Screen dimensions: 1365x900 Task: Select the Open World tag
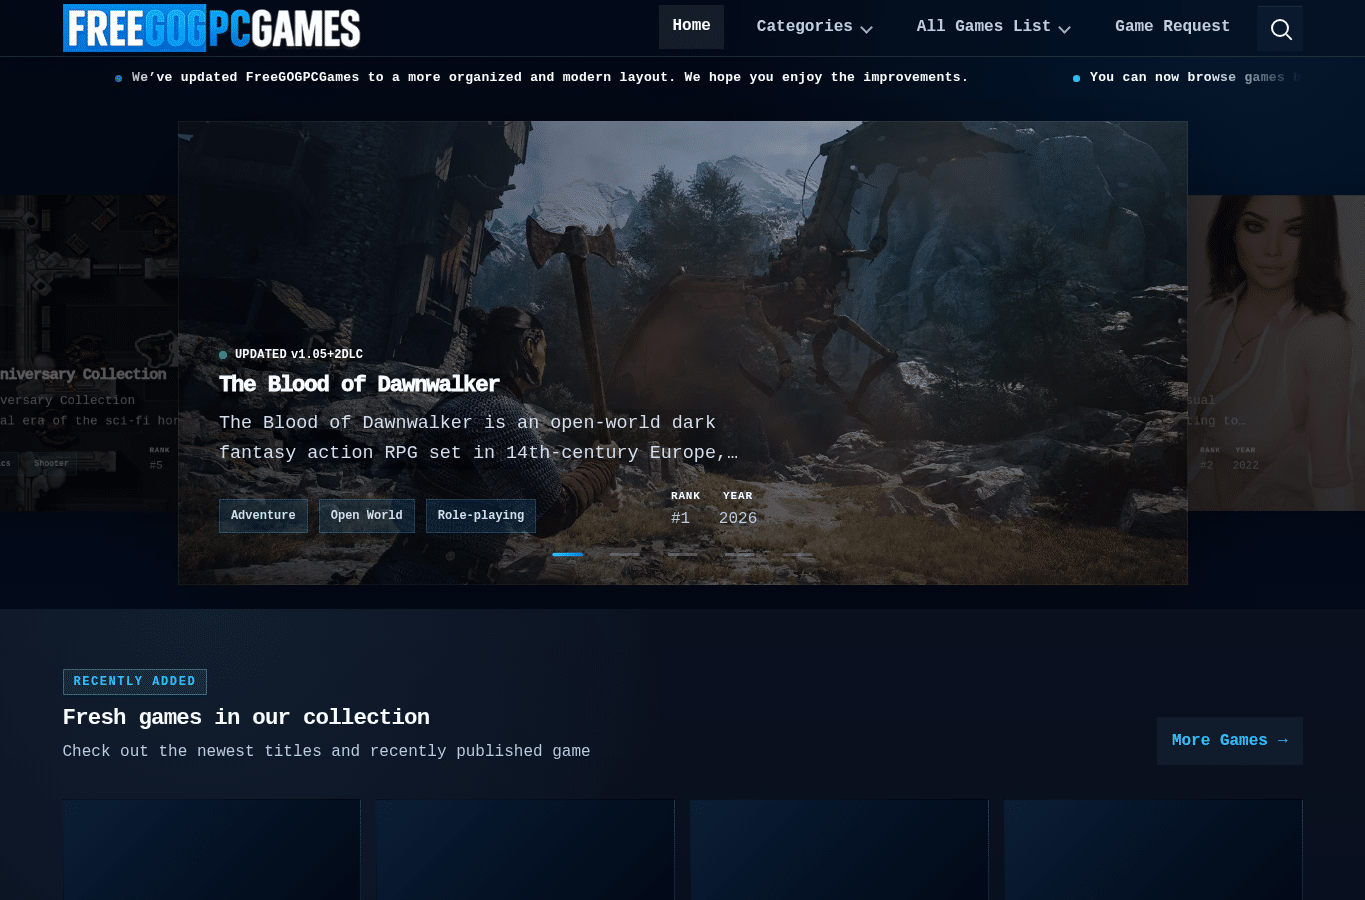click(x=367, y=516)
